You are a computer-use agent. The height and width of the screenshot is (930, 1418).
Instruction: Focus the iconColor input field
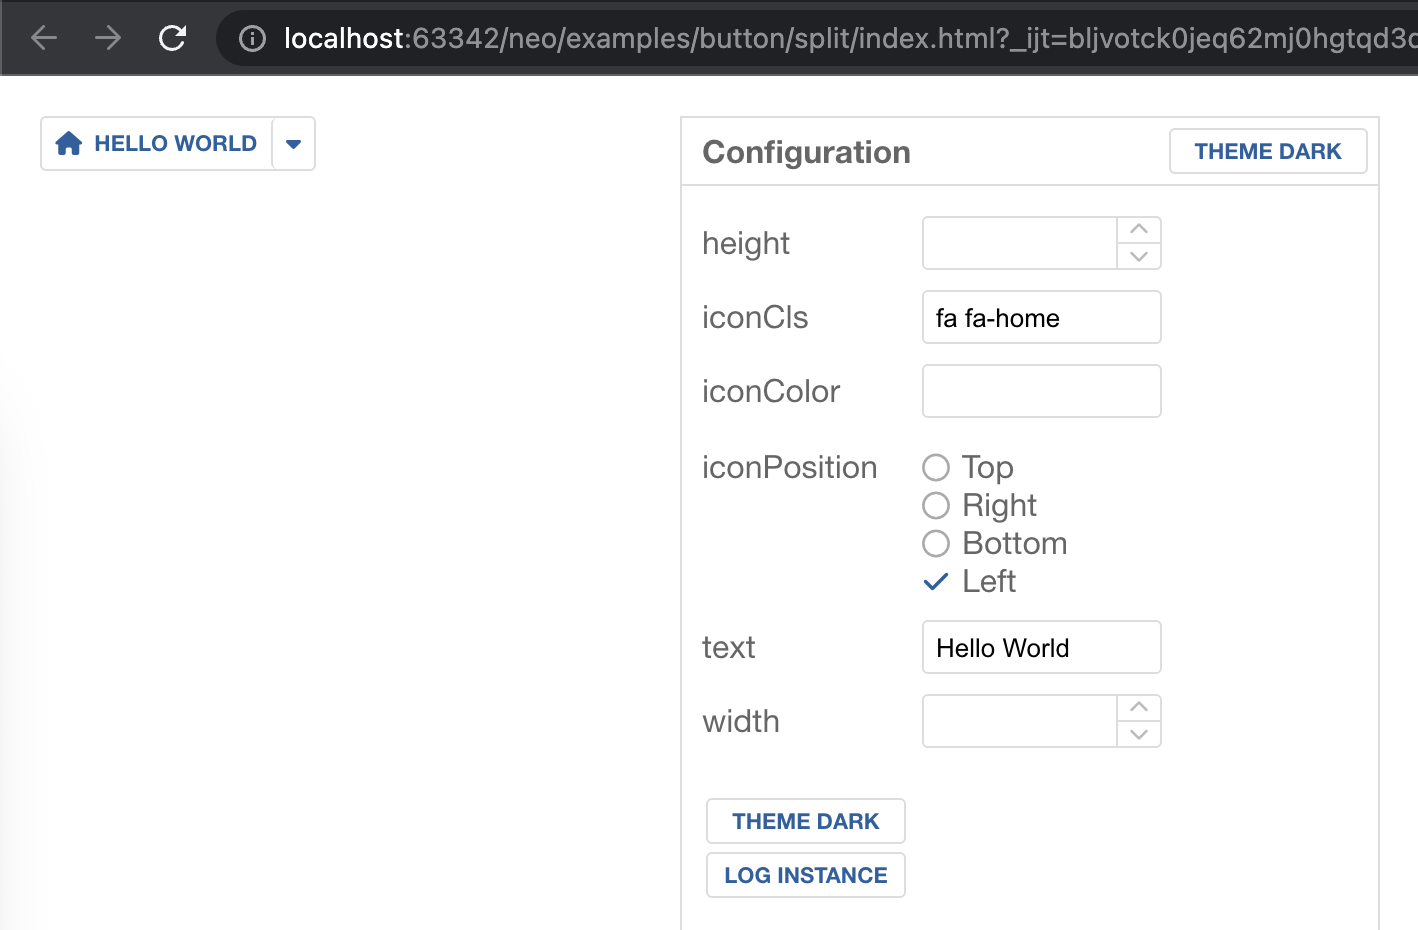click(x=1042, y=391)
